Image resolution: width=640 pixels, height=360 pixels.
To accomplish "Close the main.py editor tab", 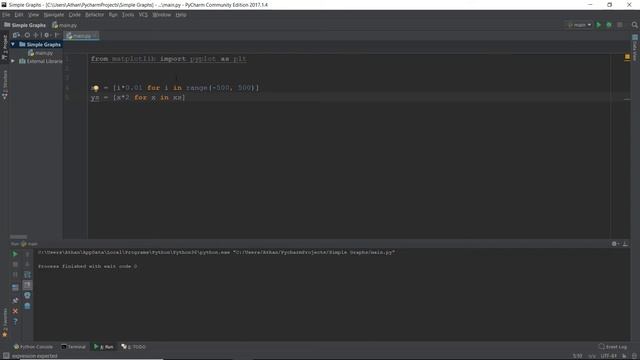I will 95,36.
